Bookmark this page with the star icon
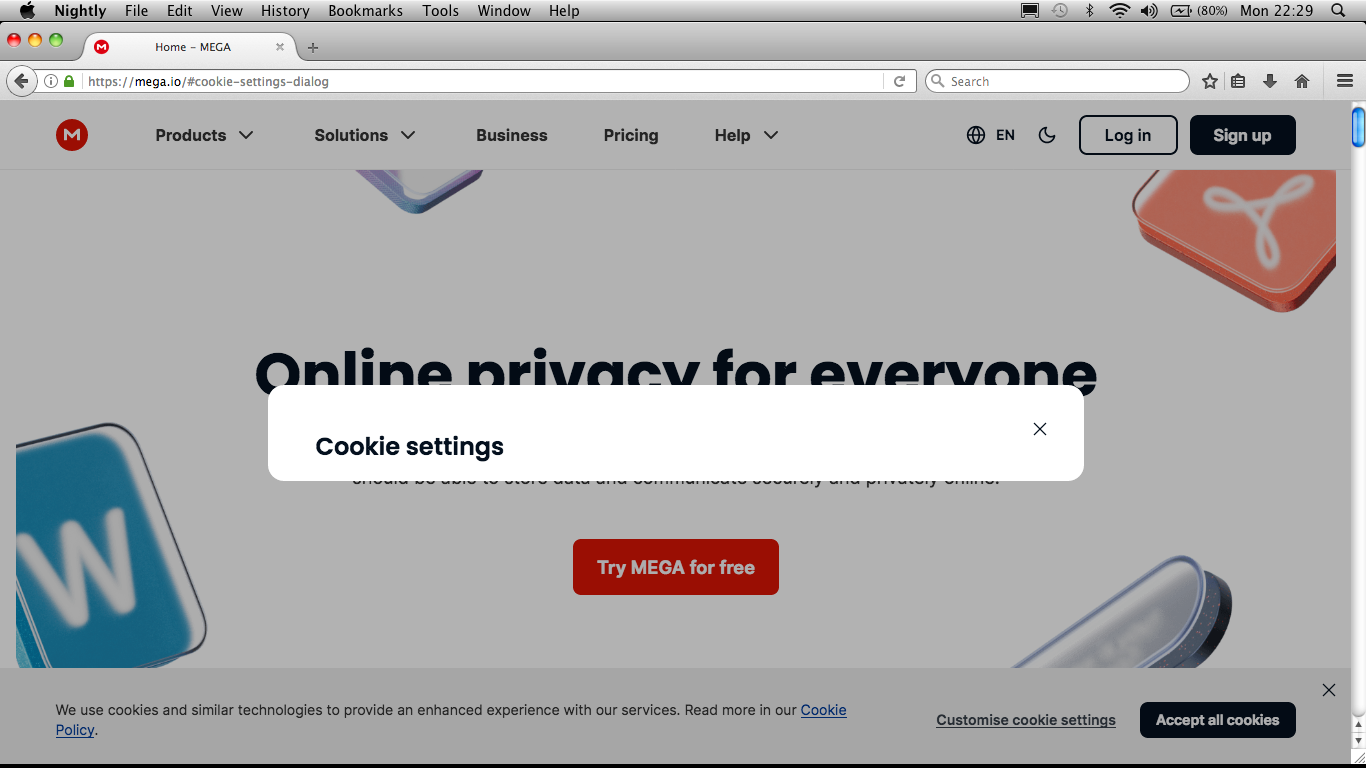The width and height of the screenshot is (1366, 768). coord(1210,81)
